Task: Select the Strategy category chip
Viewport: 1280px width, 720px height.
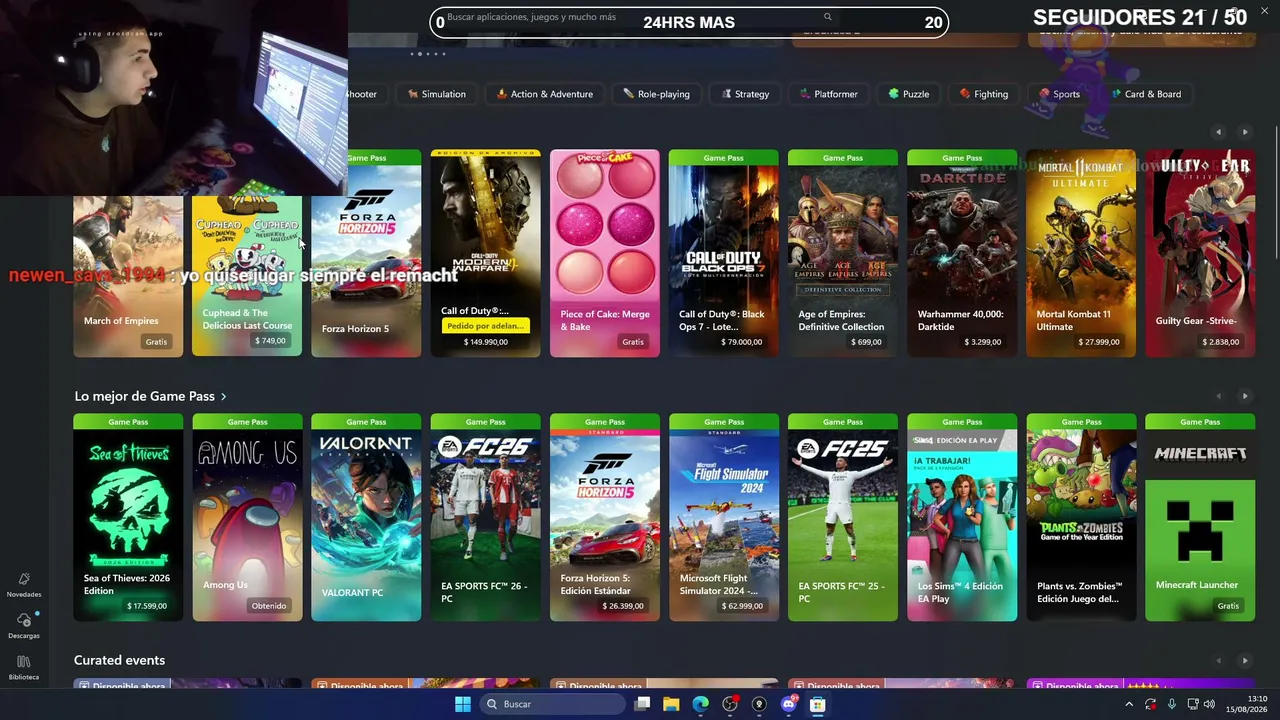Action: coord(745,94)
